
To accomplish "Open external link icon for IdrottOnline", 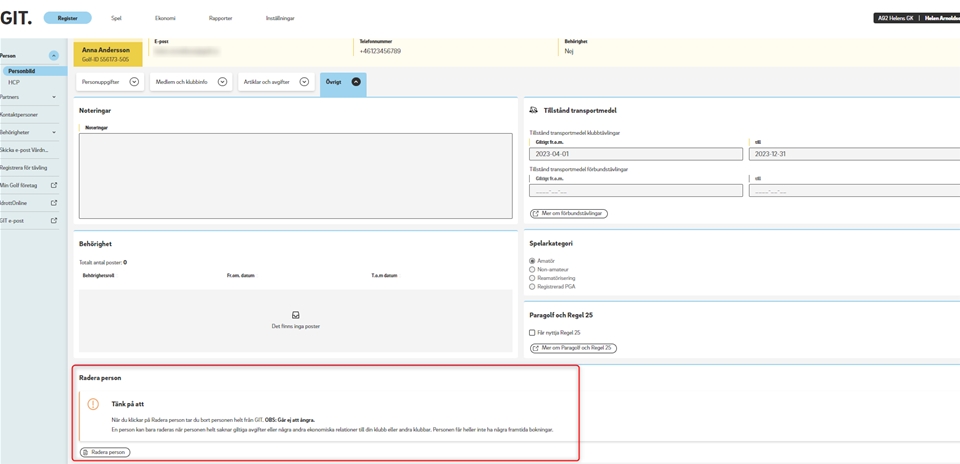I will click(54, 203).
